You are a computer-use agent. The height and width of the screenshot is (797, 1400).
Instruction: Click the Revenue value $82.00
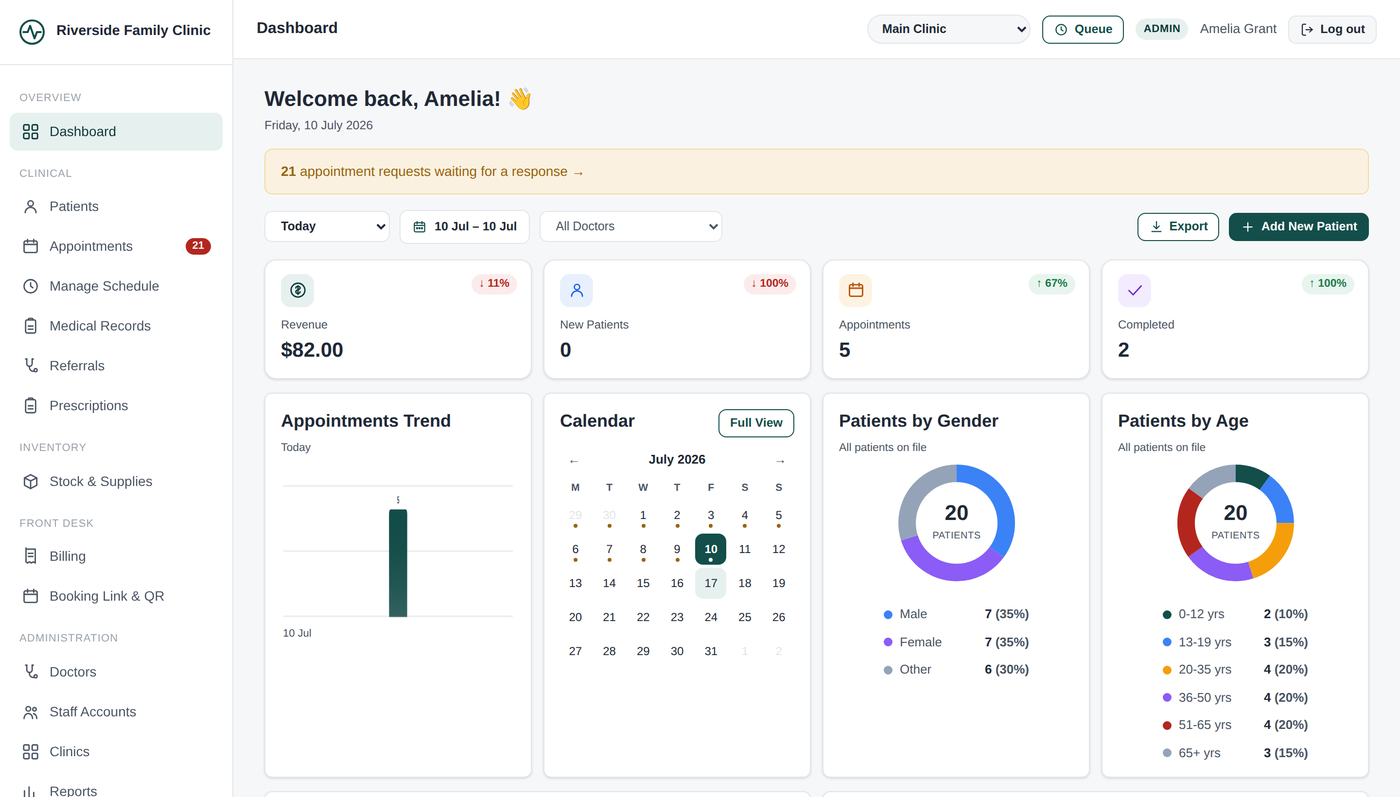[x=312, y=350]
